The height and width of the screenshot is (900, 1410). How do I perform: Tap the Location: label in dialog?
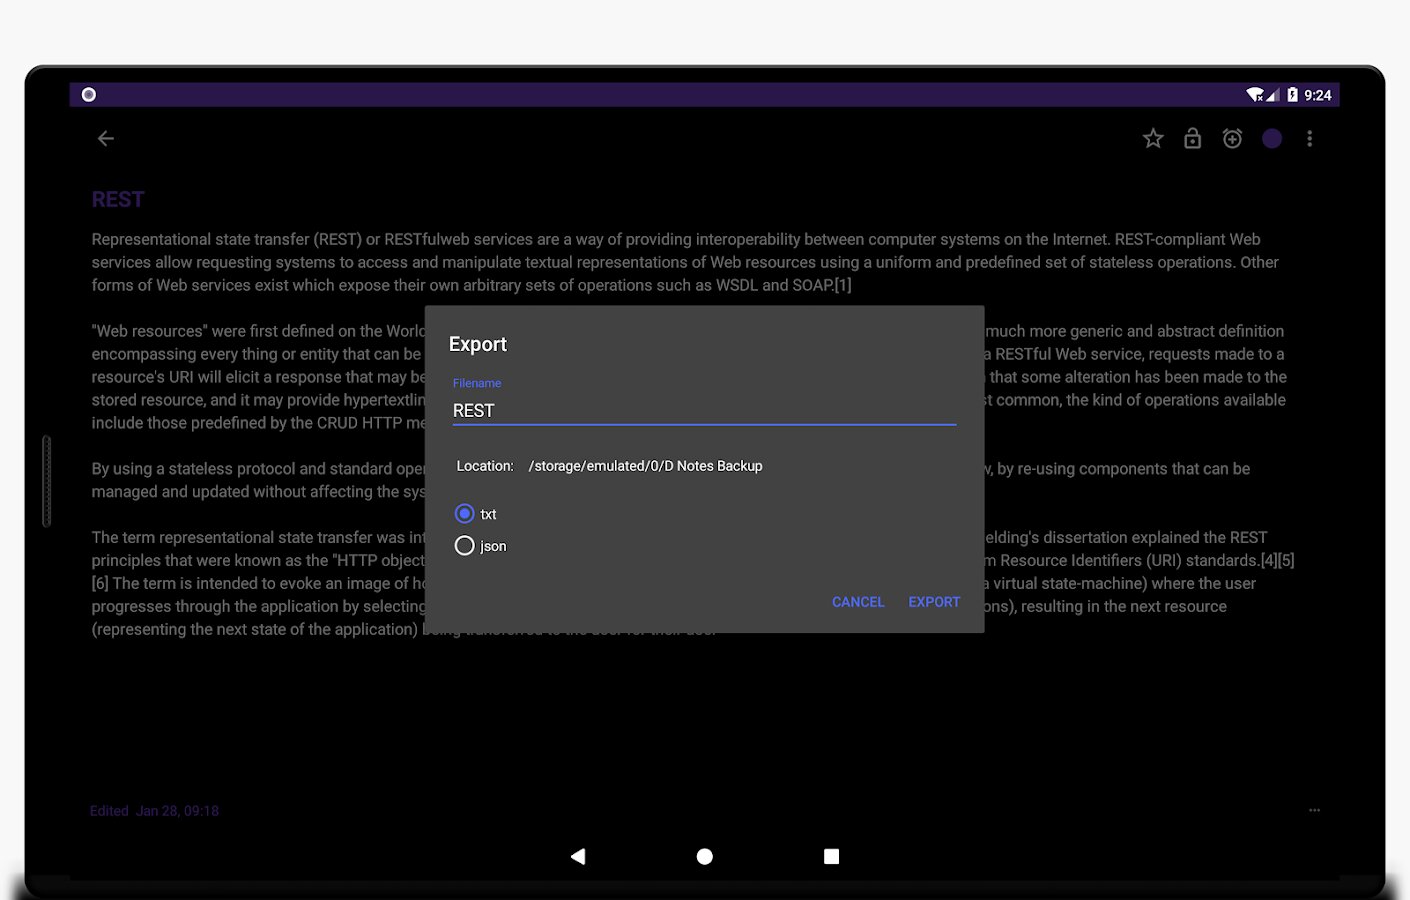(485, 466)
